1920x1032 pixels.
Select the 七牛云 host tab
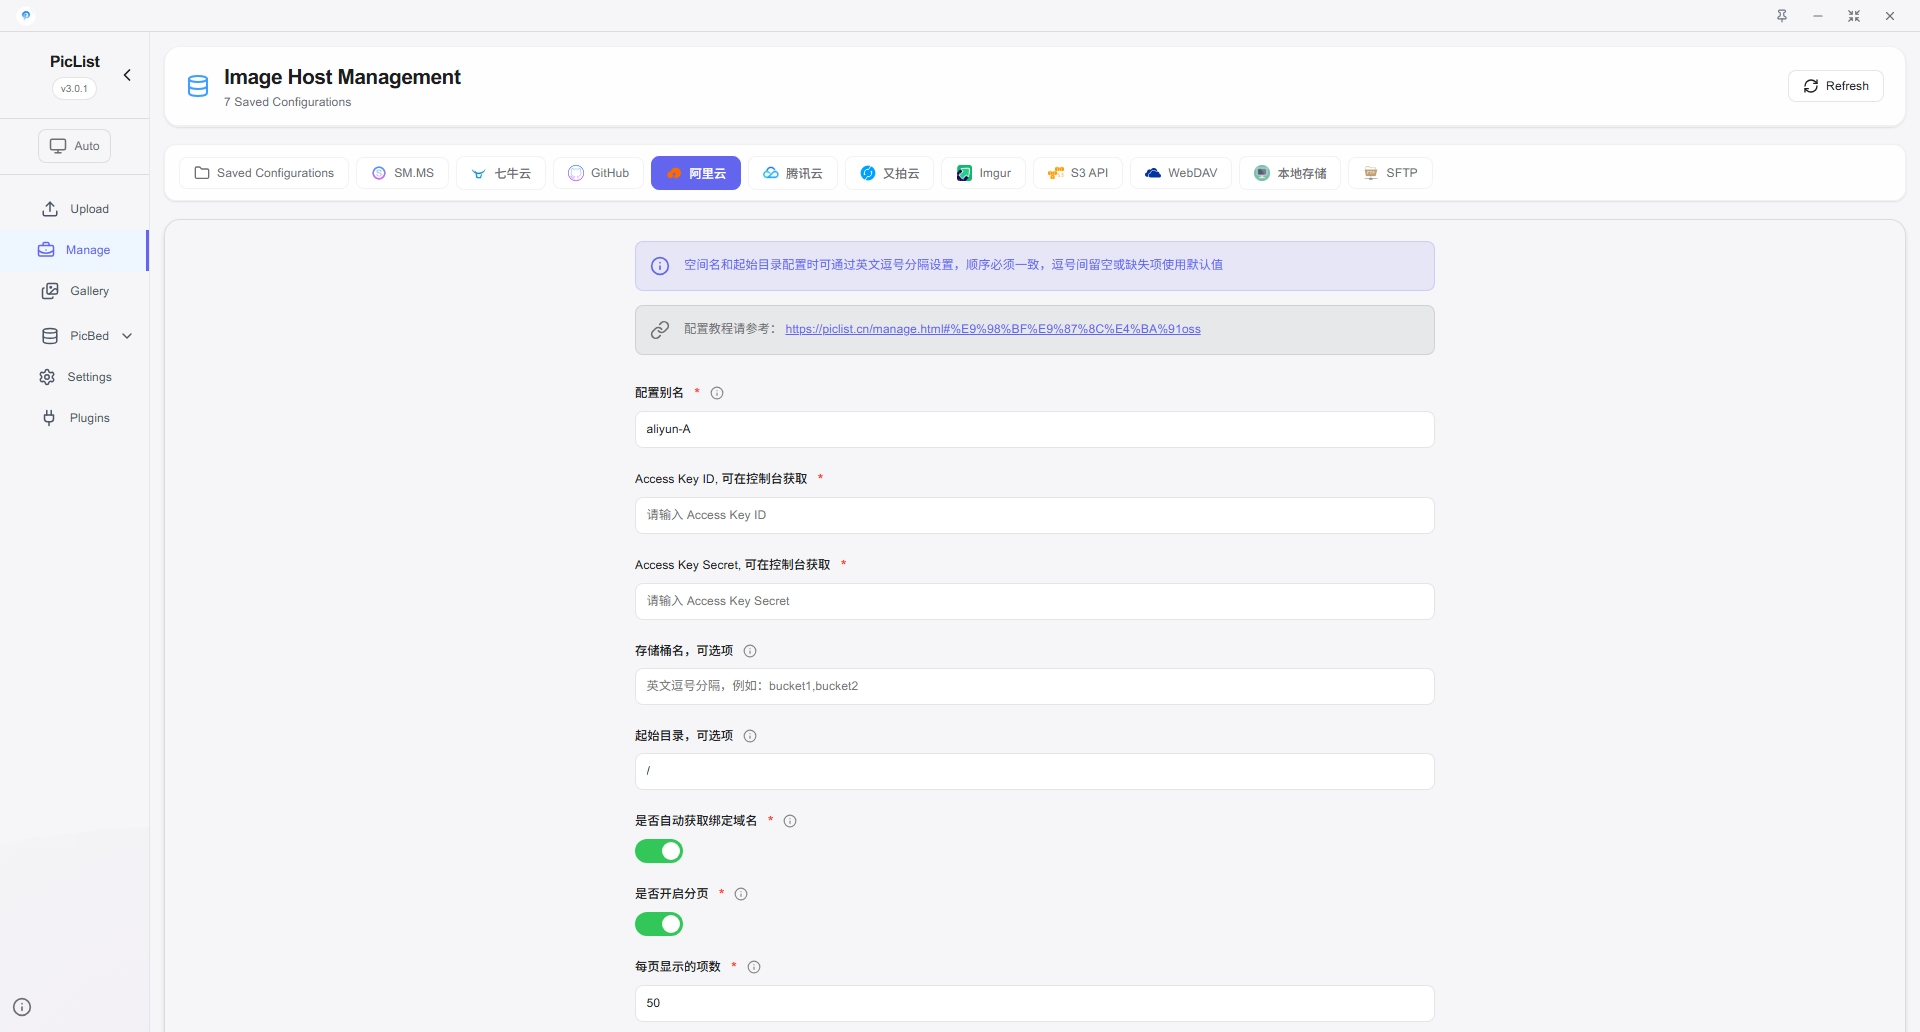501,173
